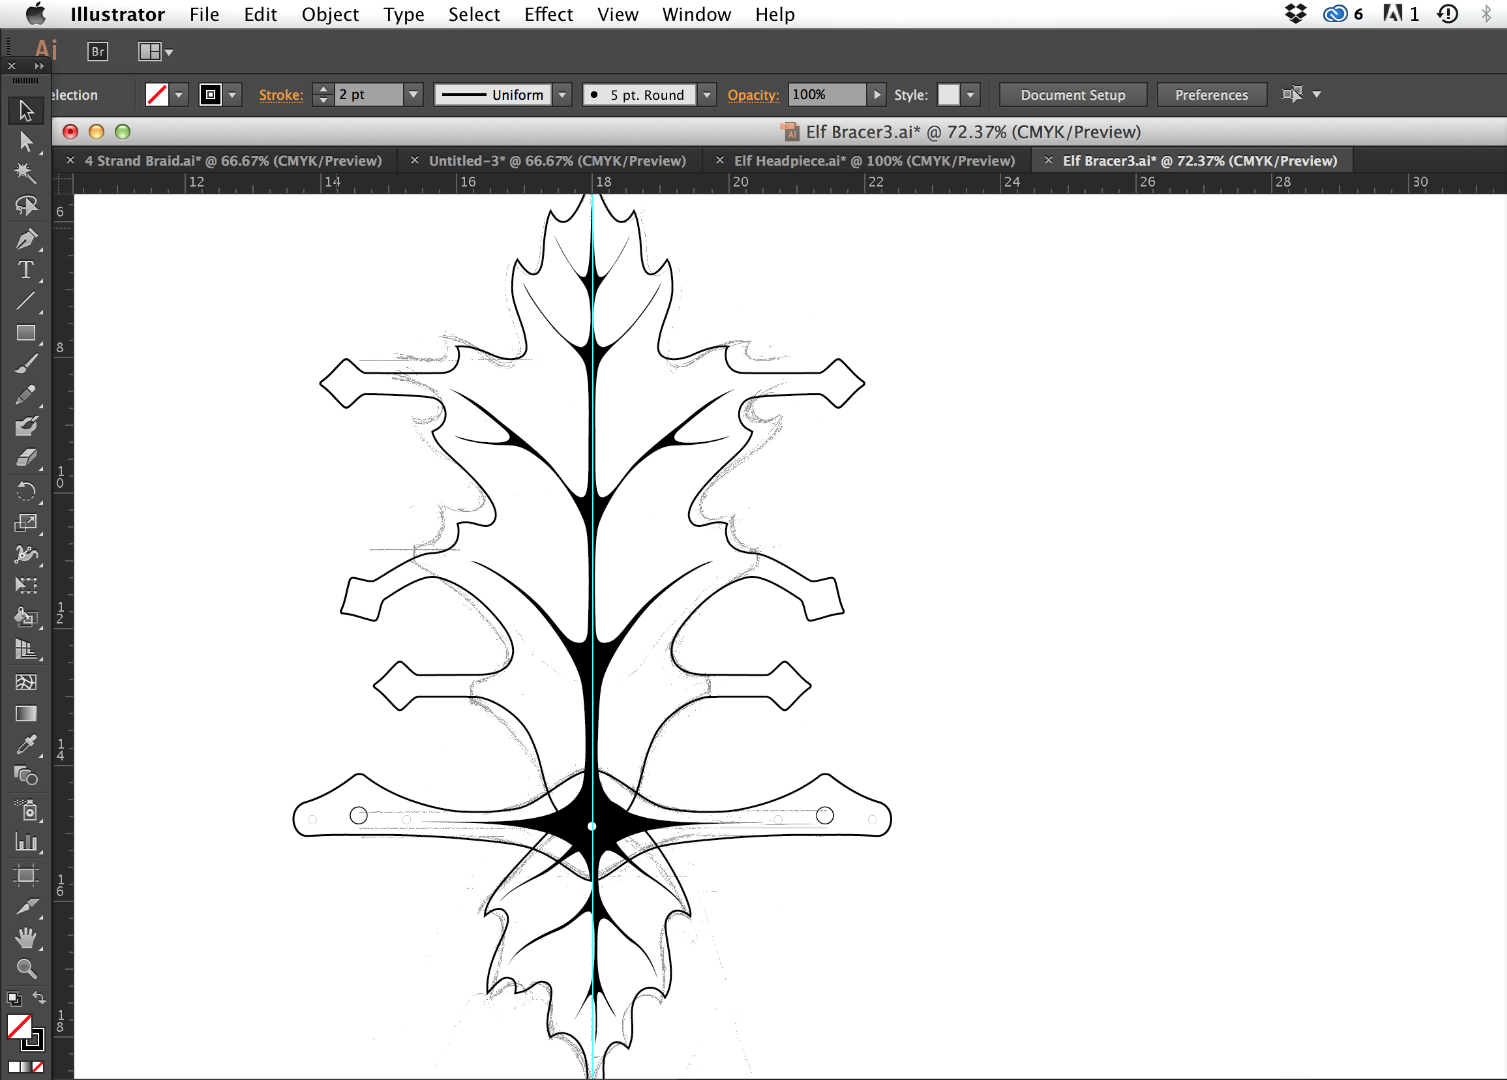Open the 5 pt. Round brush dropdown

coord(707,95)
